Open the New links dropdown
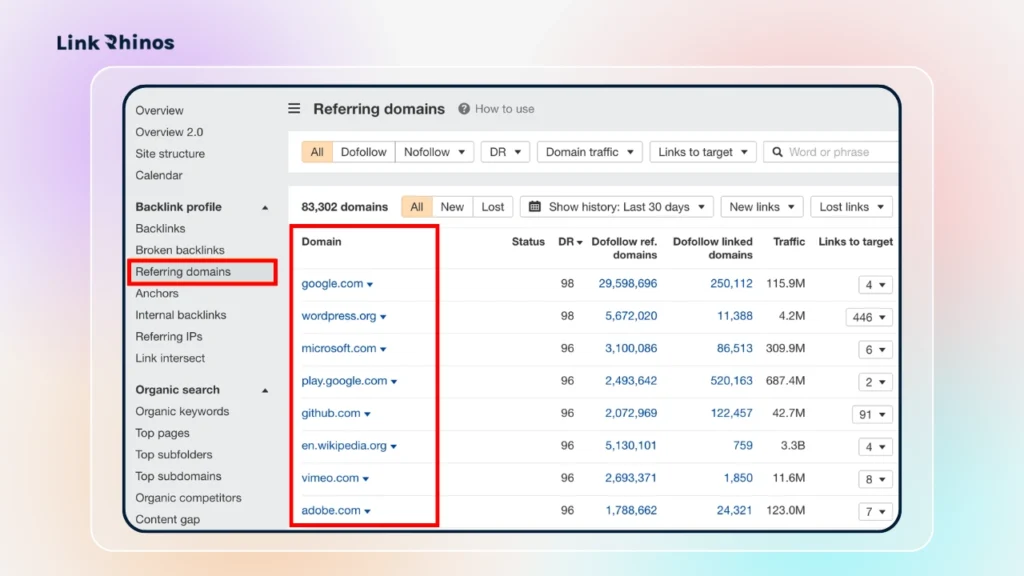The image size is (1024, 576). point(761,207)
